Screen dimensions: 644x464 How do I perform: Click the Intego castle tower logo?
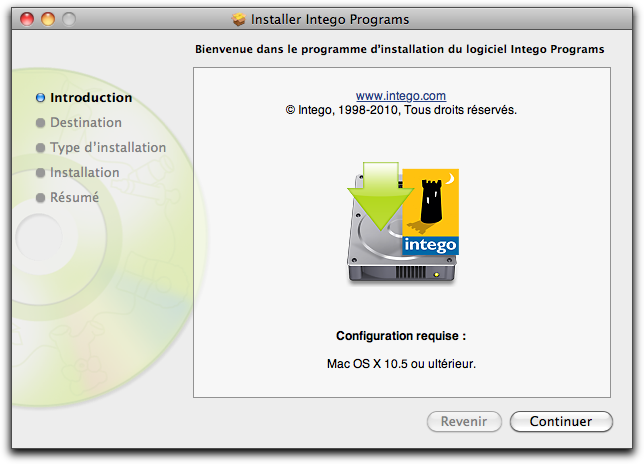[430, 202]
